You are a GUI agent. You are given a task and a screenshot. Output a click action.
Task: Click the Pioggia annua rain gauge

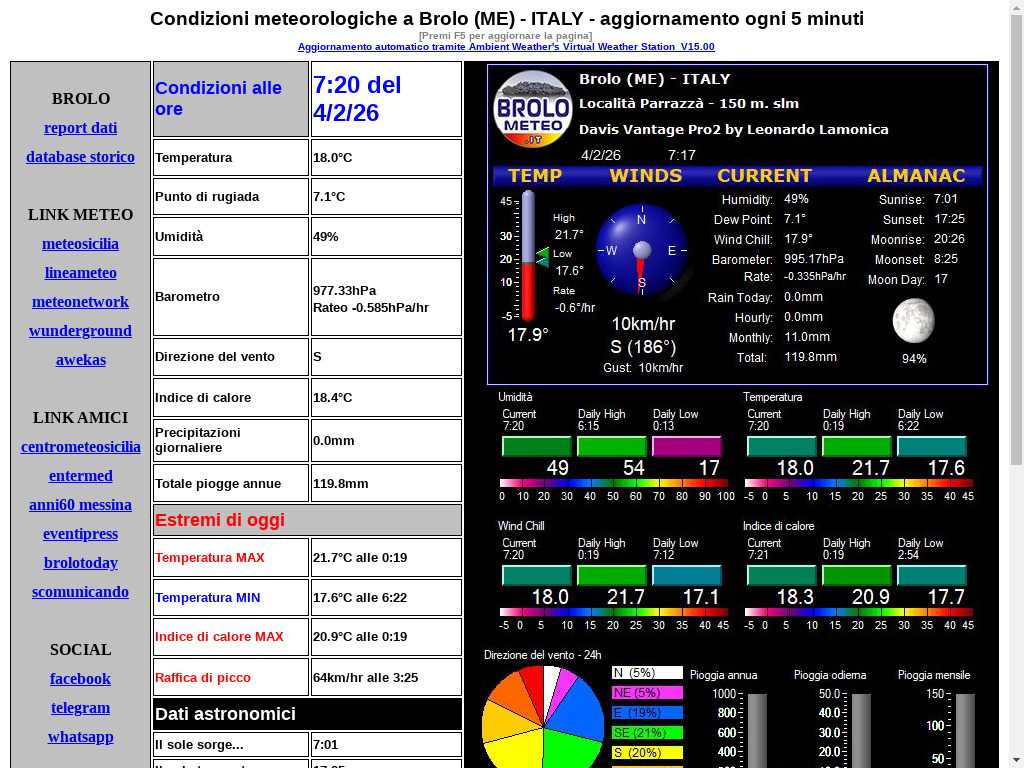click(x=756, y=730)
